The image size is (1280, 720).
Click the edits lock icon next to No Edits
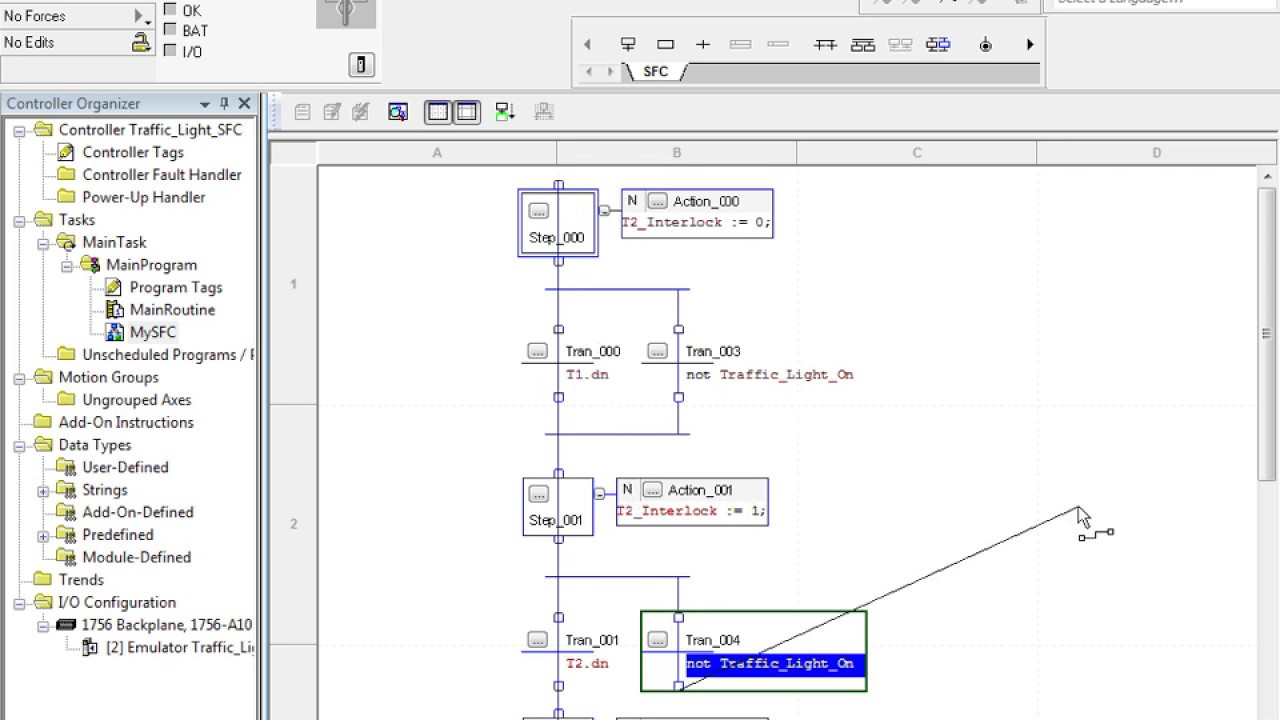141,42
